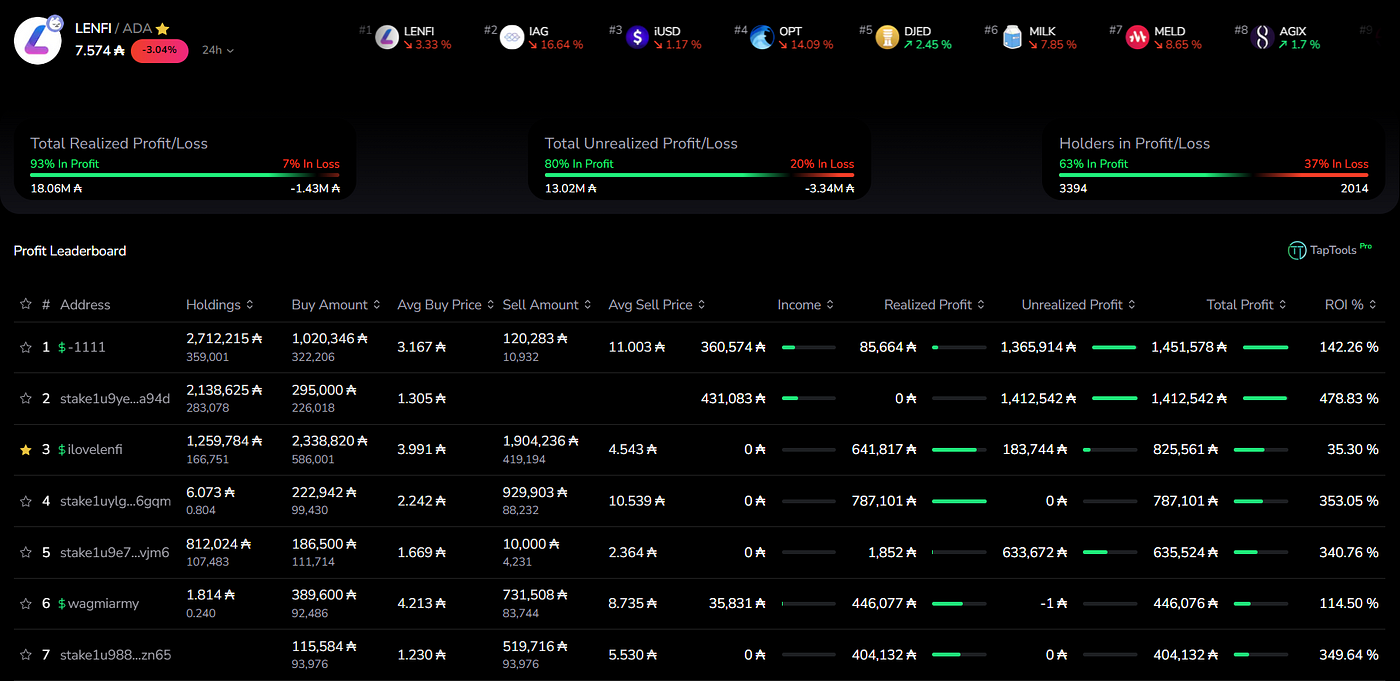Click the LENFI token price 7.574

pyautogui.click(x=100, y=50)
